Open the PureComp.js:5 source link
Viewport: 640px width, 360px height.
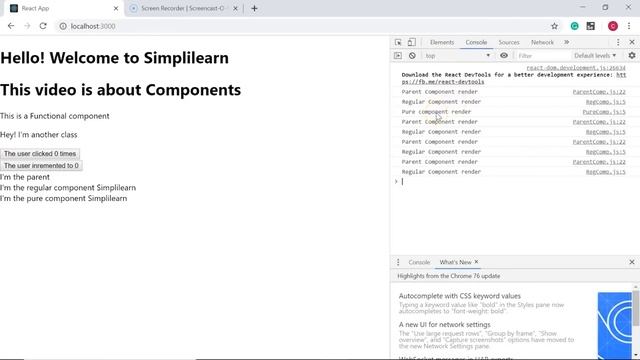604,112
